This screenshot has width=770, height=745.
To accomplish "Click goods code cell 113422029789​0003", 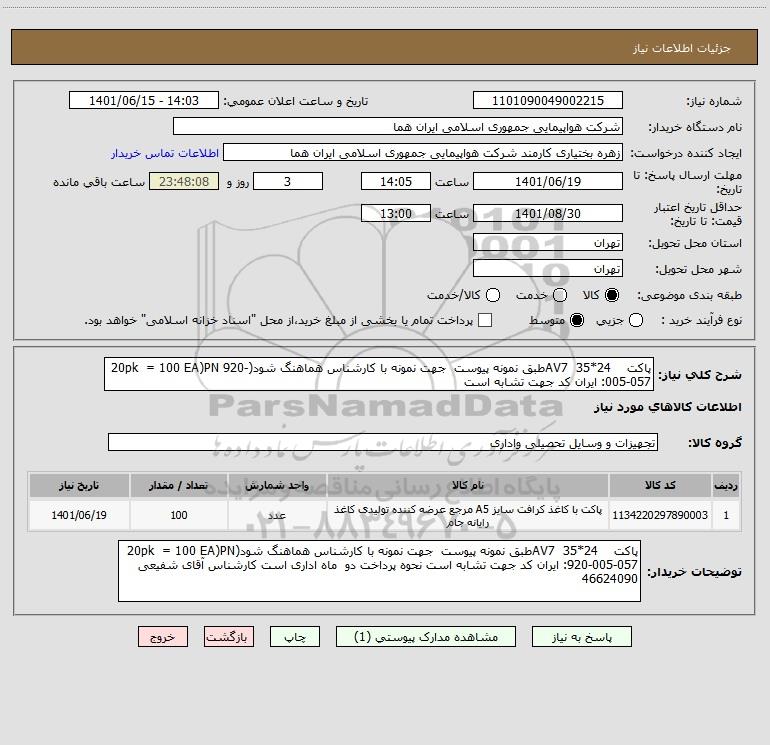I will (660, 515).
